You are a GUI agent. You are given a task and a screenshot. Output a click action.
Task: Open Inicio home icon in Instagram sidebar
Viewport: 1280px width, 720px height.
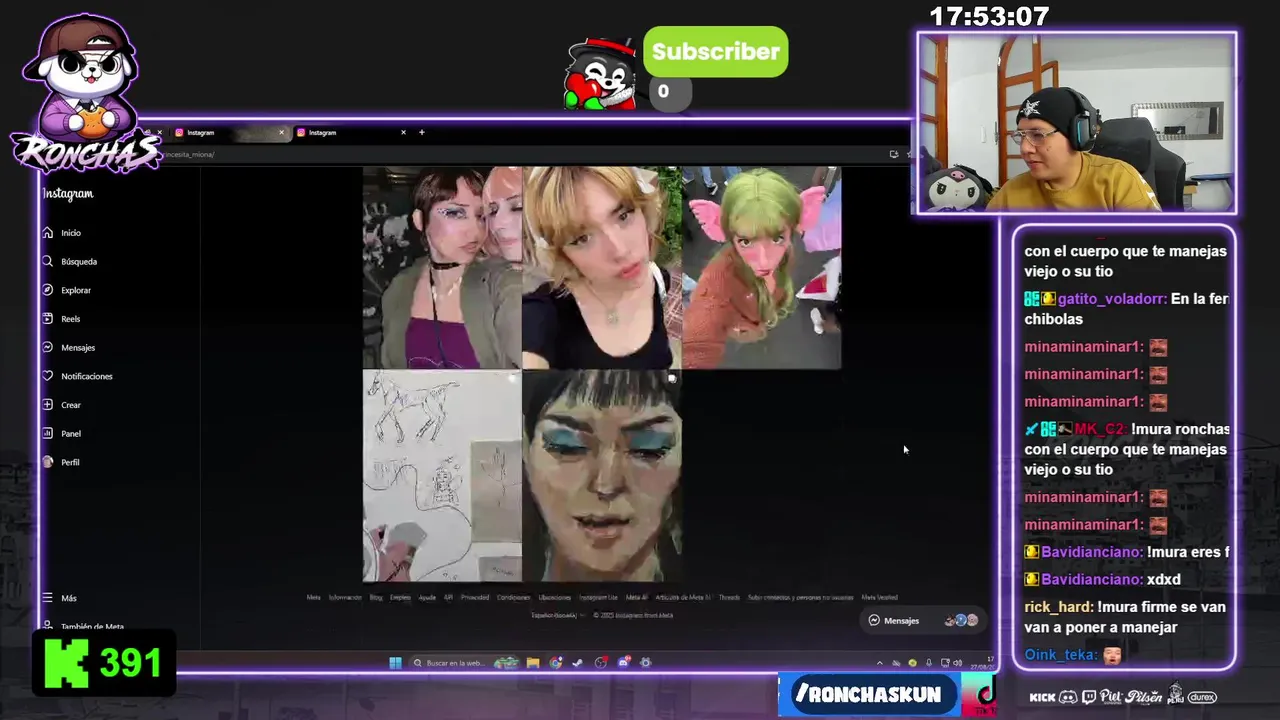click(47, 232)
